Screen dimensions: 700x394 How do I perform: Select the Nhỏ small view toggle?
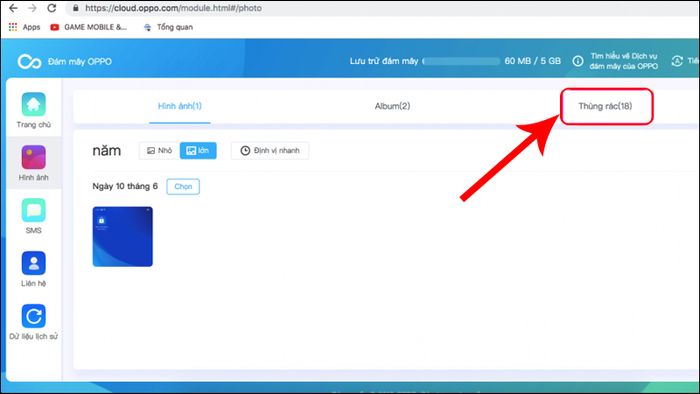point(159,151)
